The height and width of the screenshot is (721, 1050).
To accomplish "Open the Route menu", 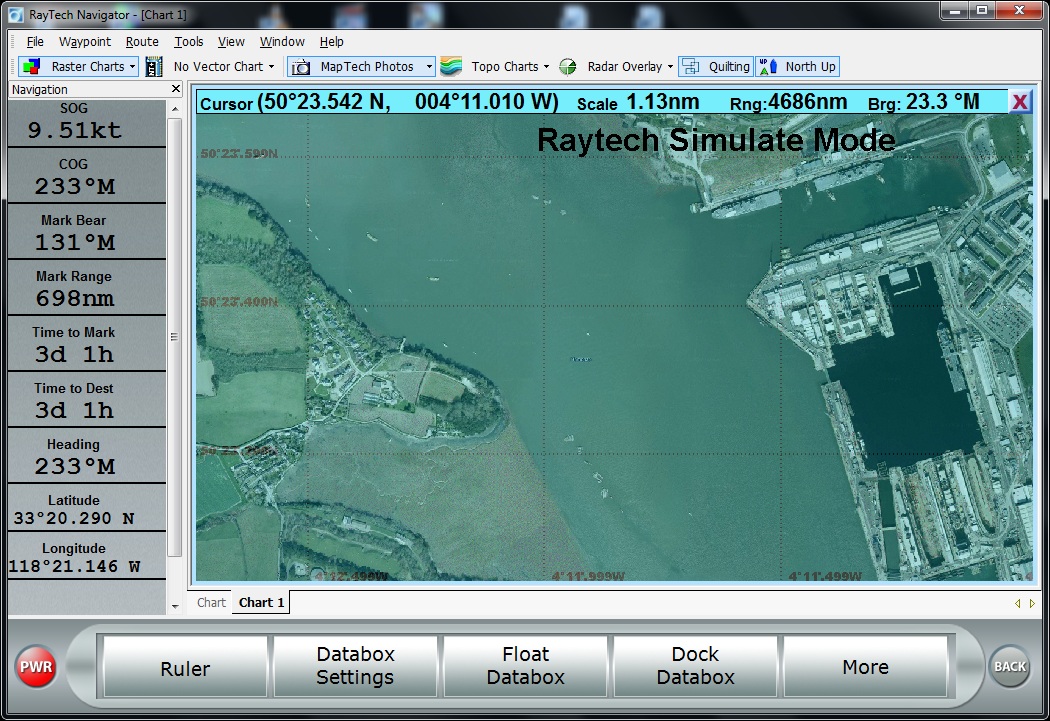I will pos(142,42).
